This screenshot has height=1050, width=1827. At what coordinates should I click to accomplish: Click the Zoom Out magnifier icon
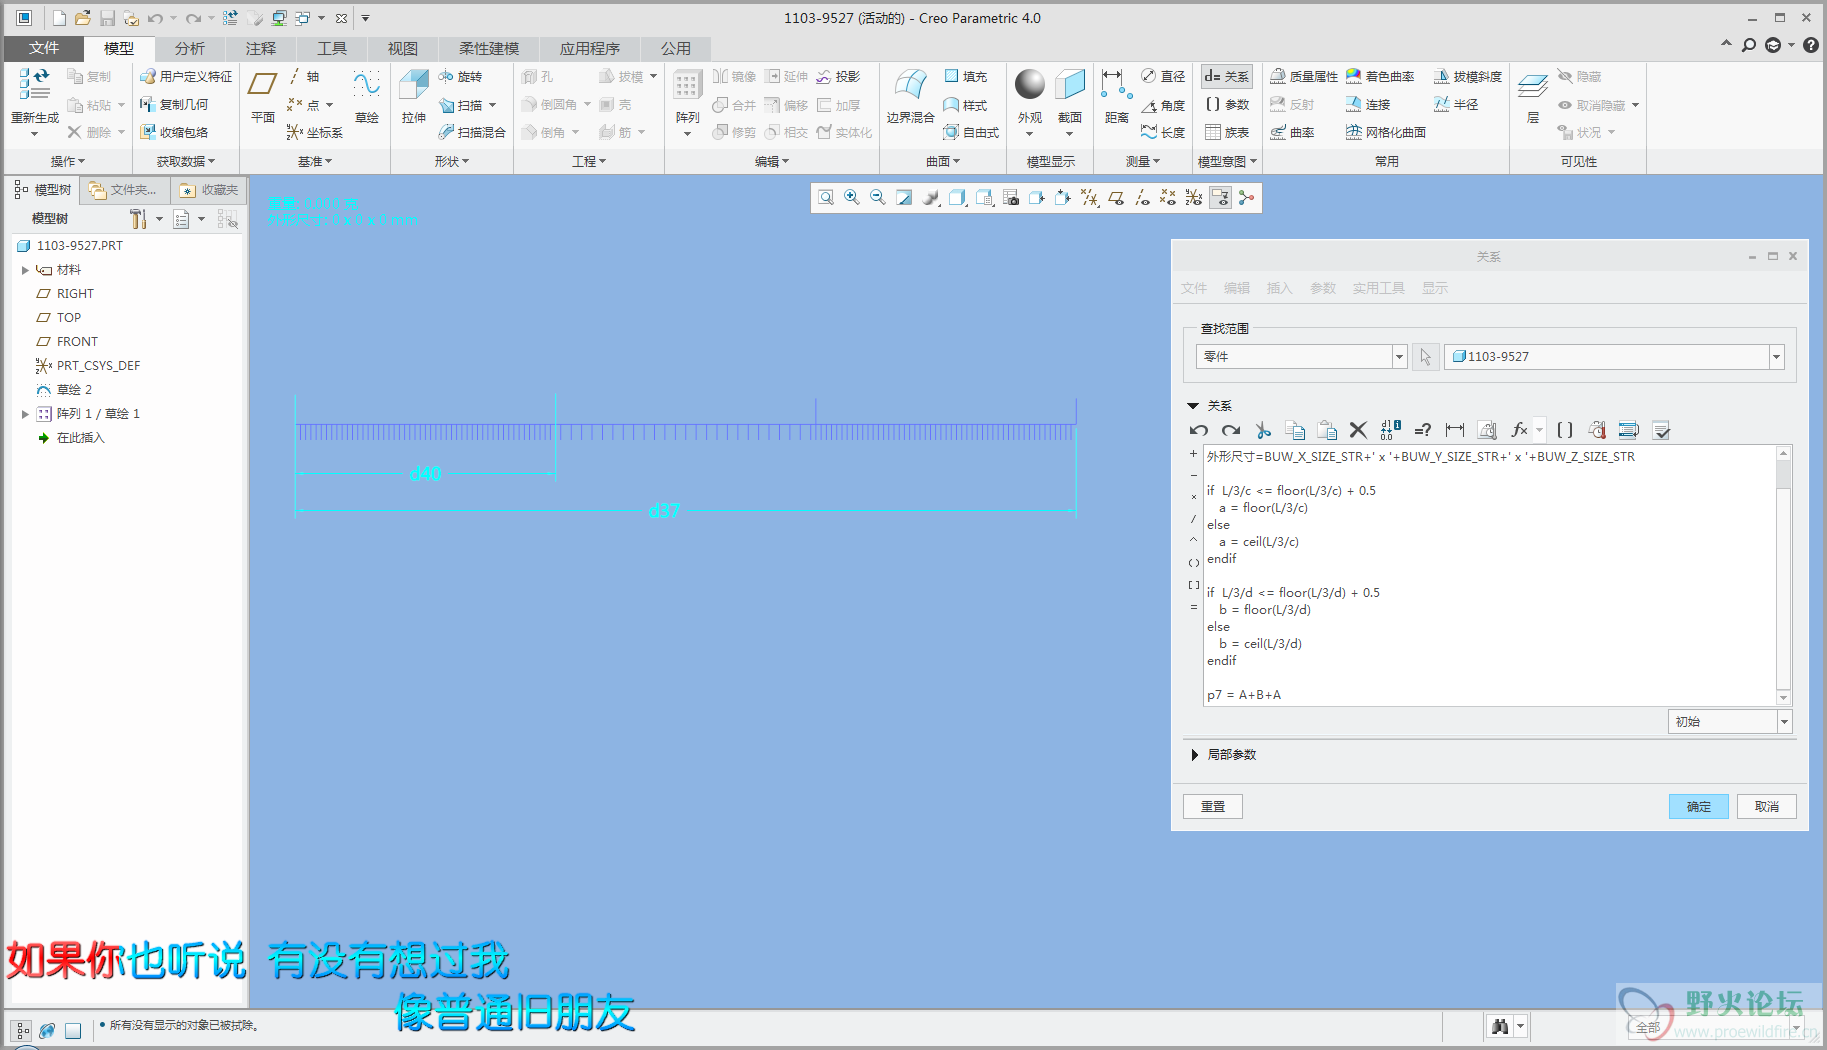878,198
